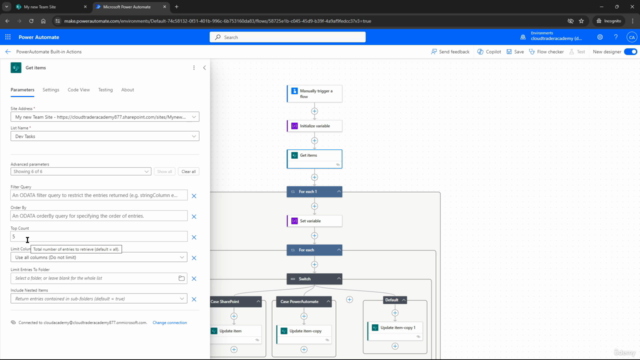Add a step below Set variable

(314, 236)
